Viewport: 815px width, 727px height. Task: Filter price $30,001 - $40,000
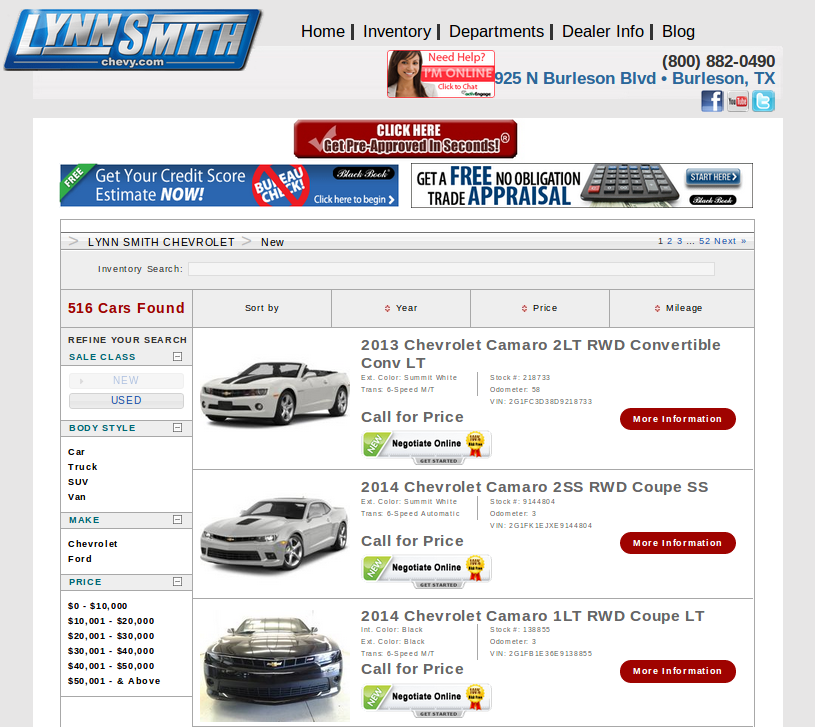point(111,651)
